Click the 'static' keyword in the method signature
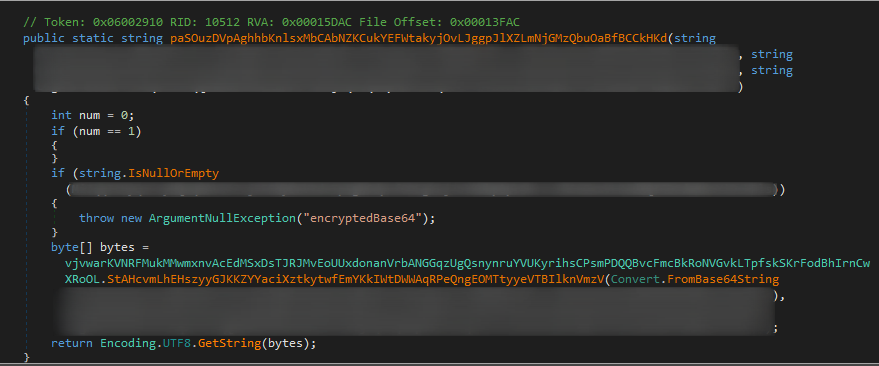The width and height of the screenshot is (879, 366). point(92,39)
